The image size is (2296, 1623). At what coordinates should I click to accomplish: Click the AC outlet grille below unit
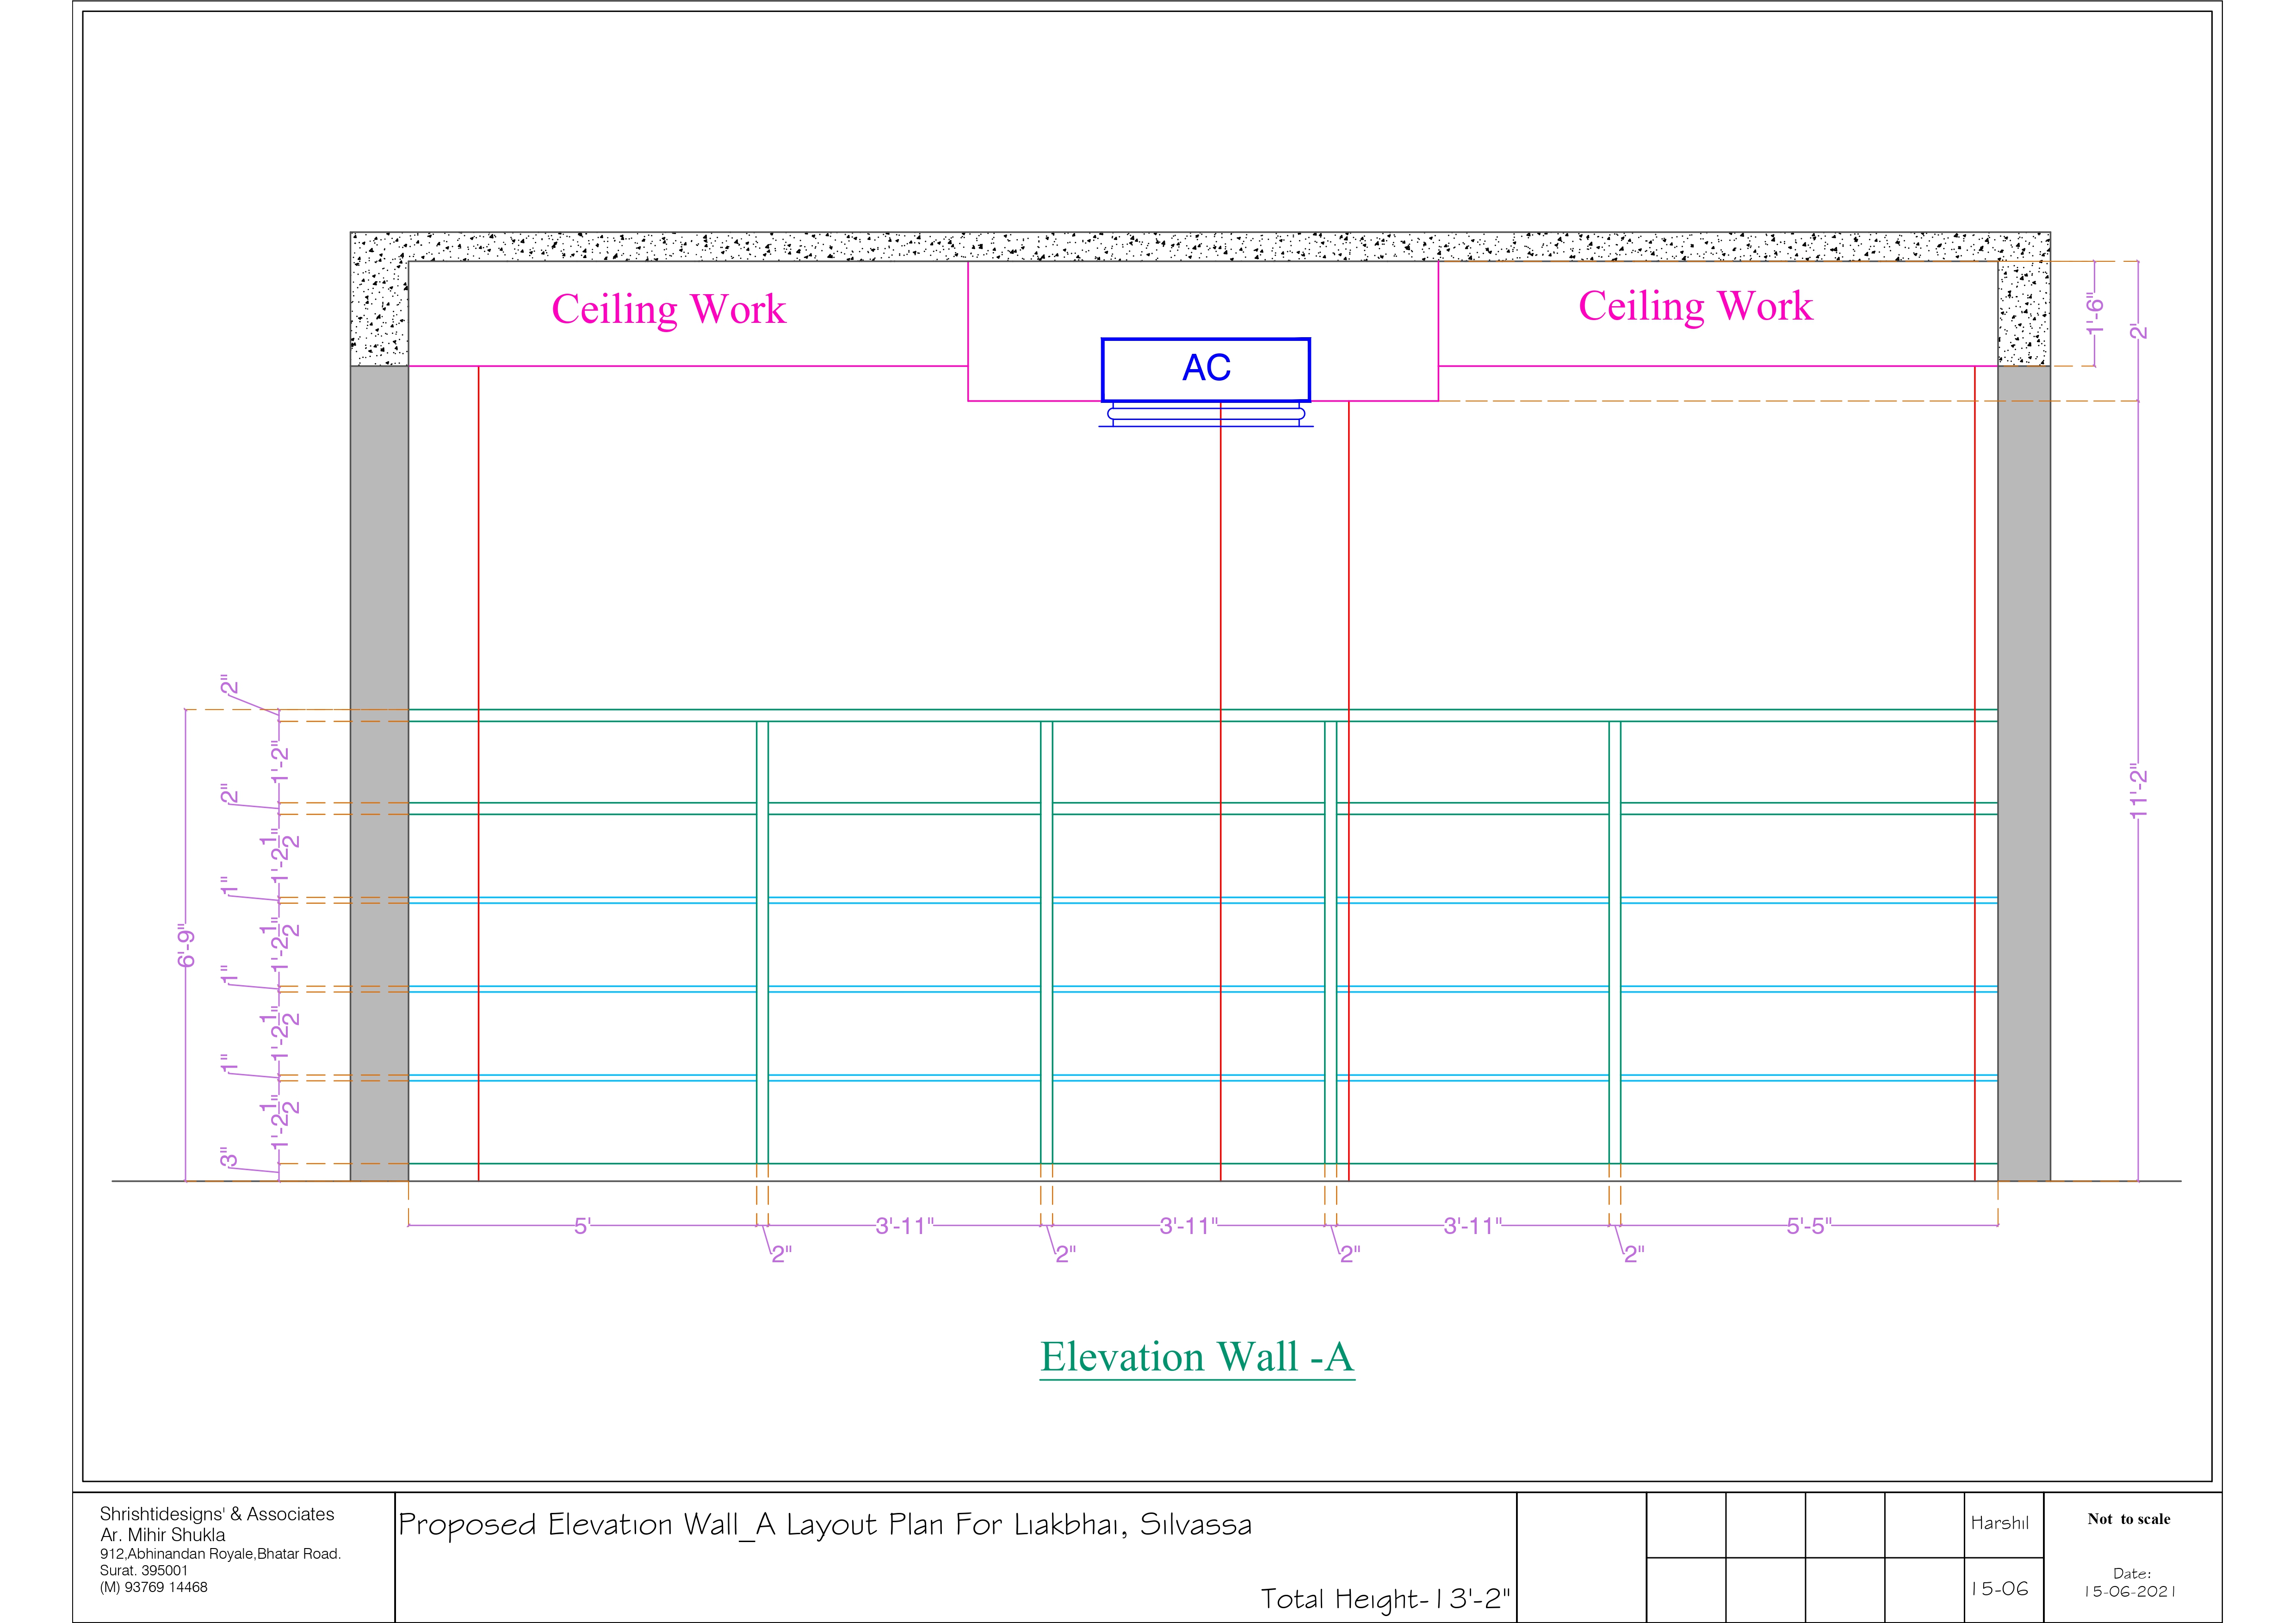(x=1205, y=414)
